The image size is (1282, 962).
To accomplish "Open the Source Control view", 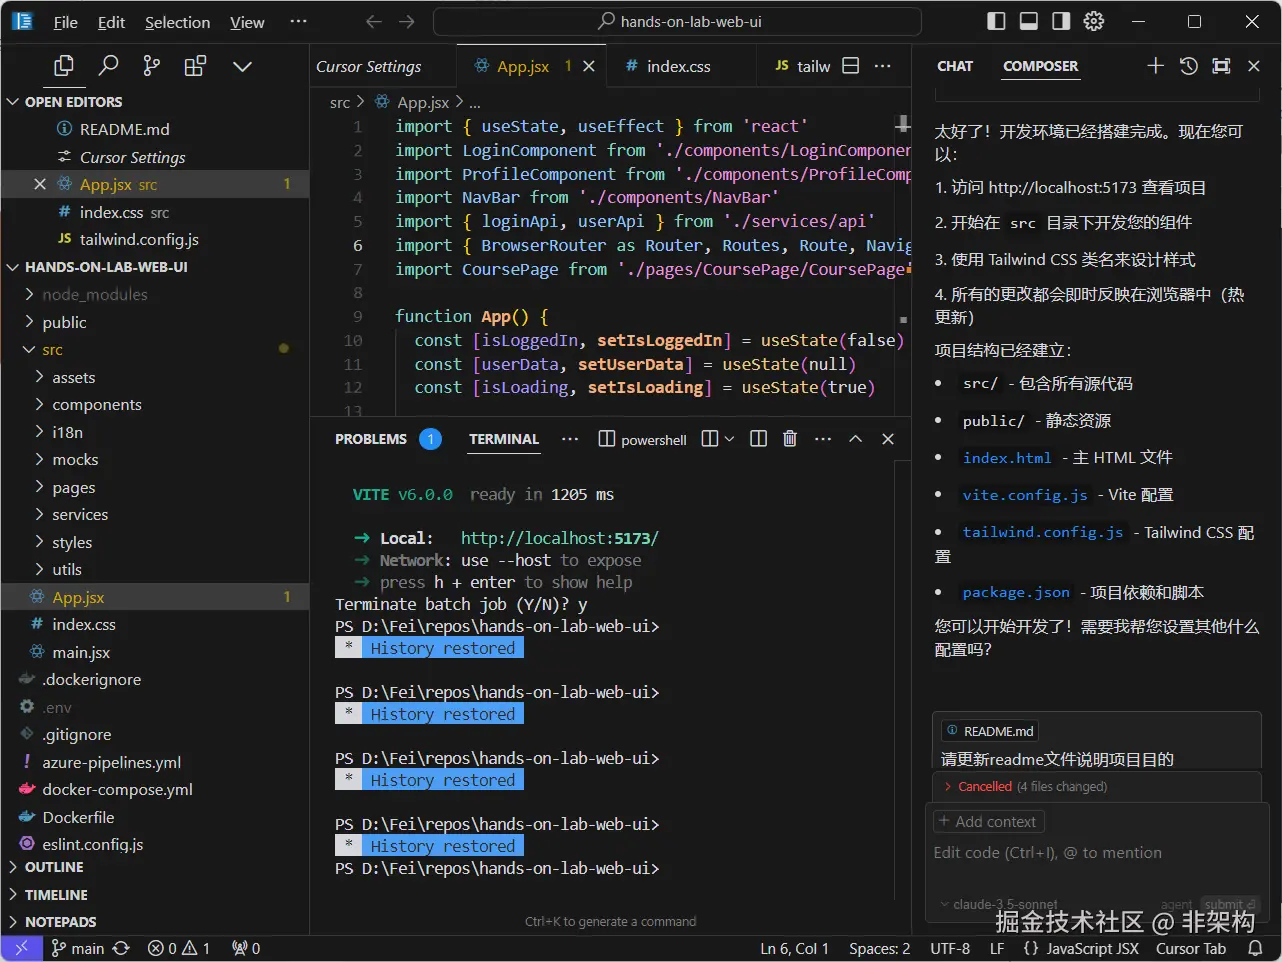I will click(151, 66).
